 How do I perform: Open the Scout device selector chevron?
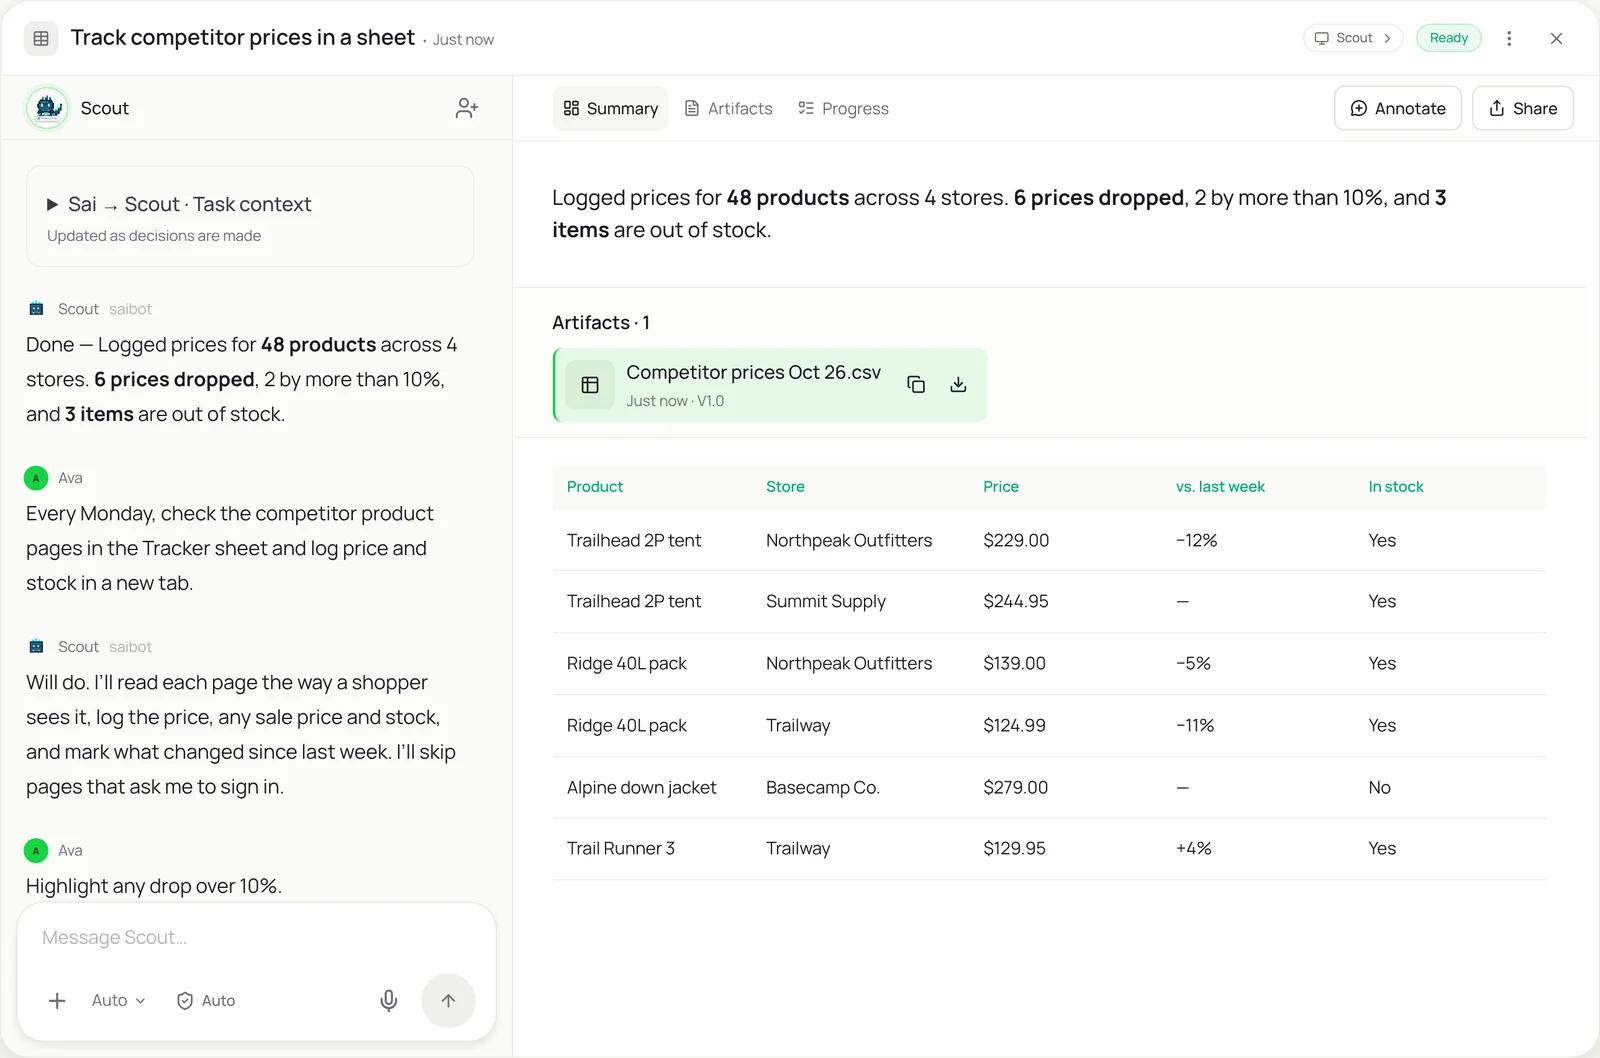coord(1387,38)
